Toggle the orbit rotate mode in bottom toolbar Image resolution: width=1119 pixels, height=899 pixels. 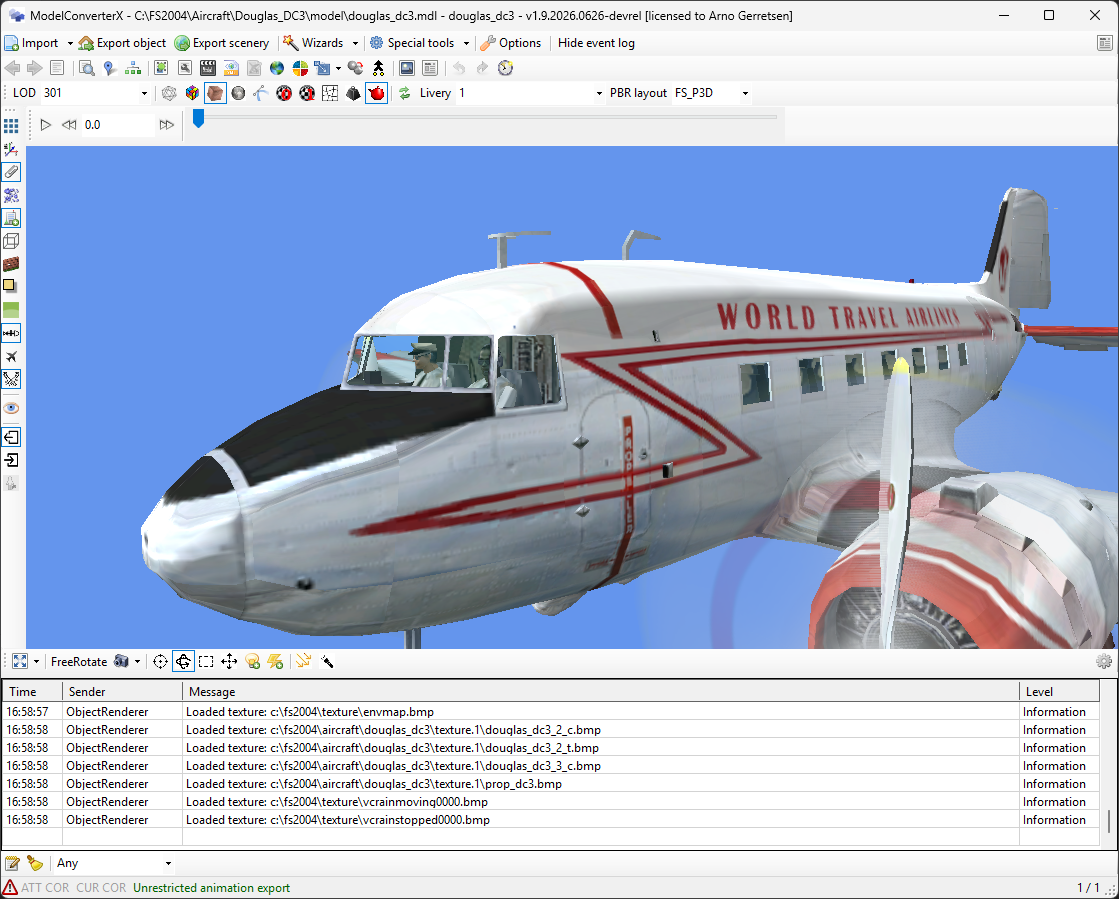tap(183, 661)
